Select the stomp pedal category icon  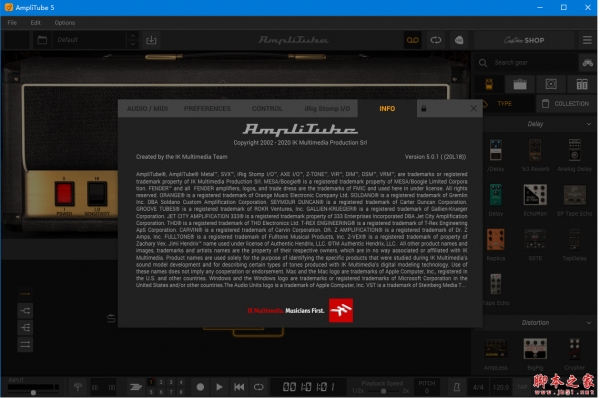click(489, 84)
